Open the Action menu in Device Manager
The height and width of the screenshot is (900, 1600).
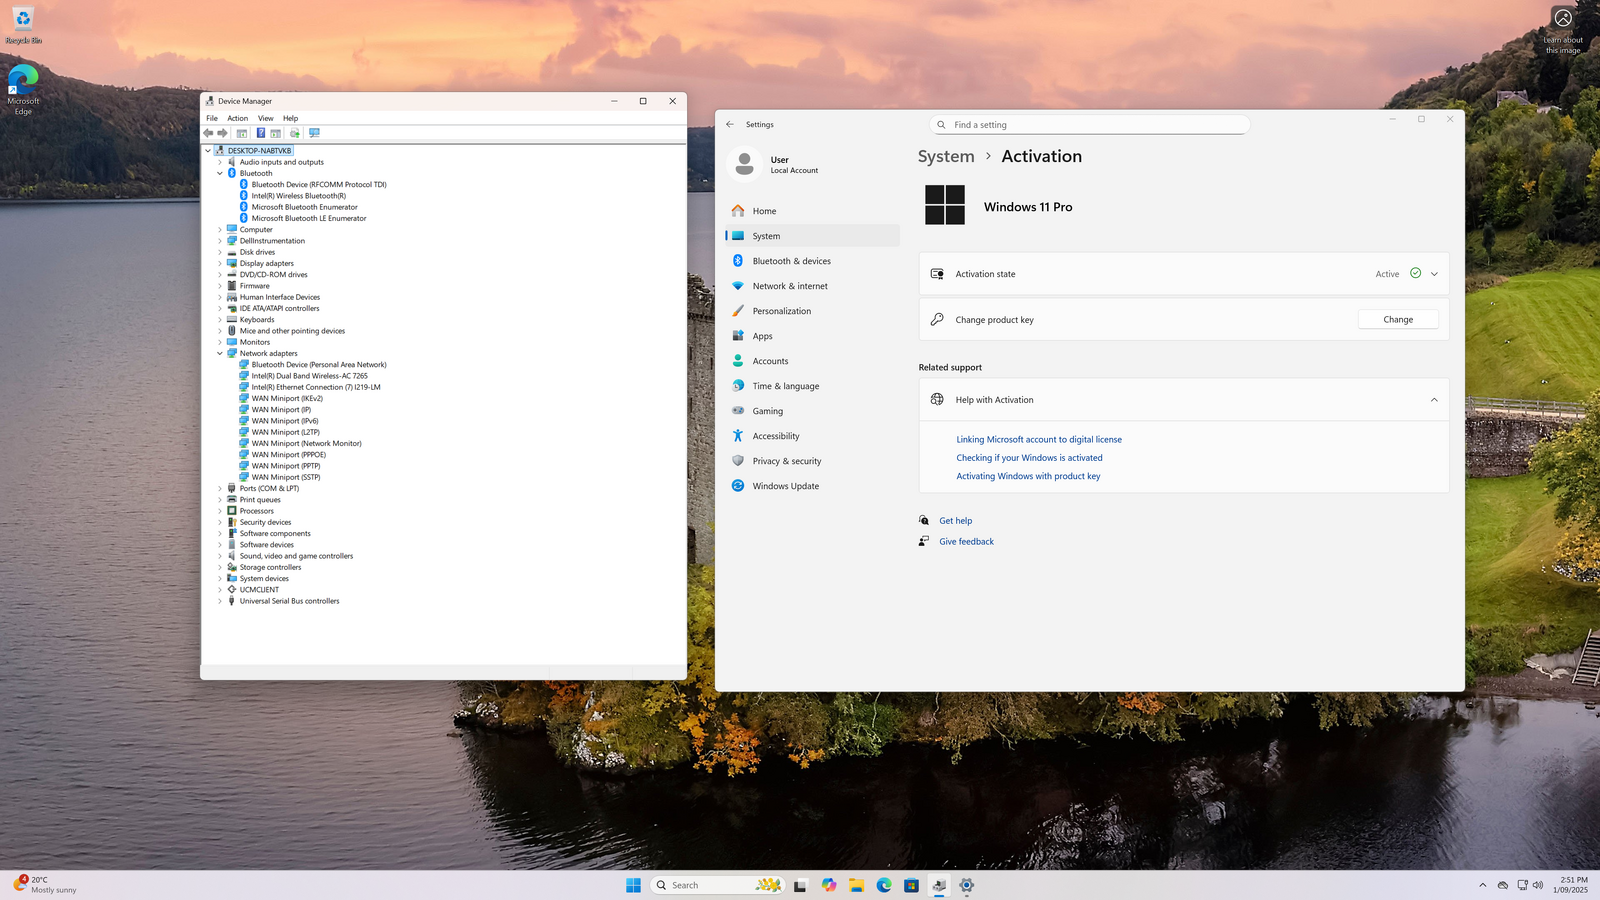point(237,118)
